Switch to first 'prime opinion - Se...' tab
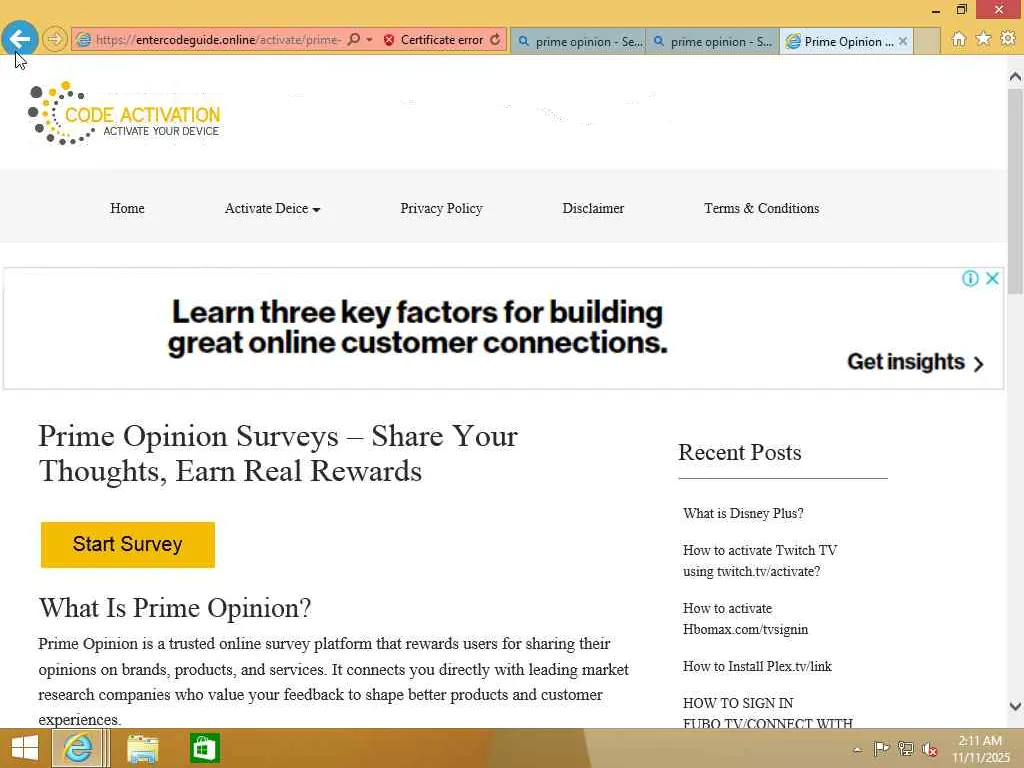 click(x=578, y=41)
